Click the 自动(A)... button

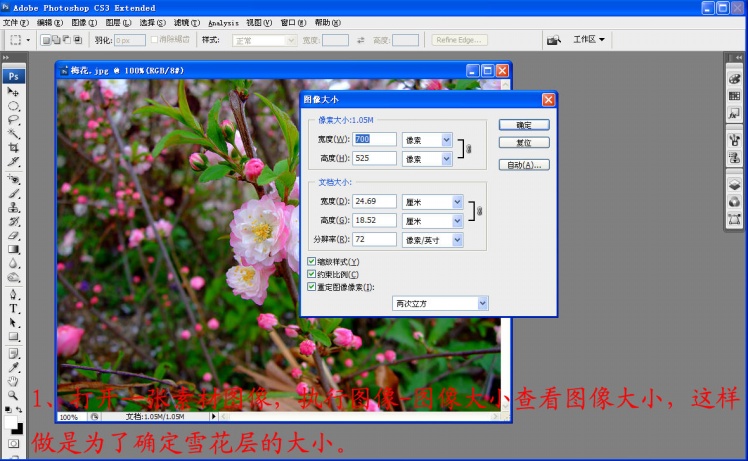coord(524,165)
